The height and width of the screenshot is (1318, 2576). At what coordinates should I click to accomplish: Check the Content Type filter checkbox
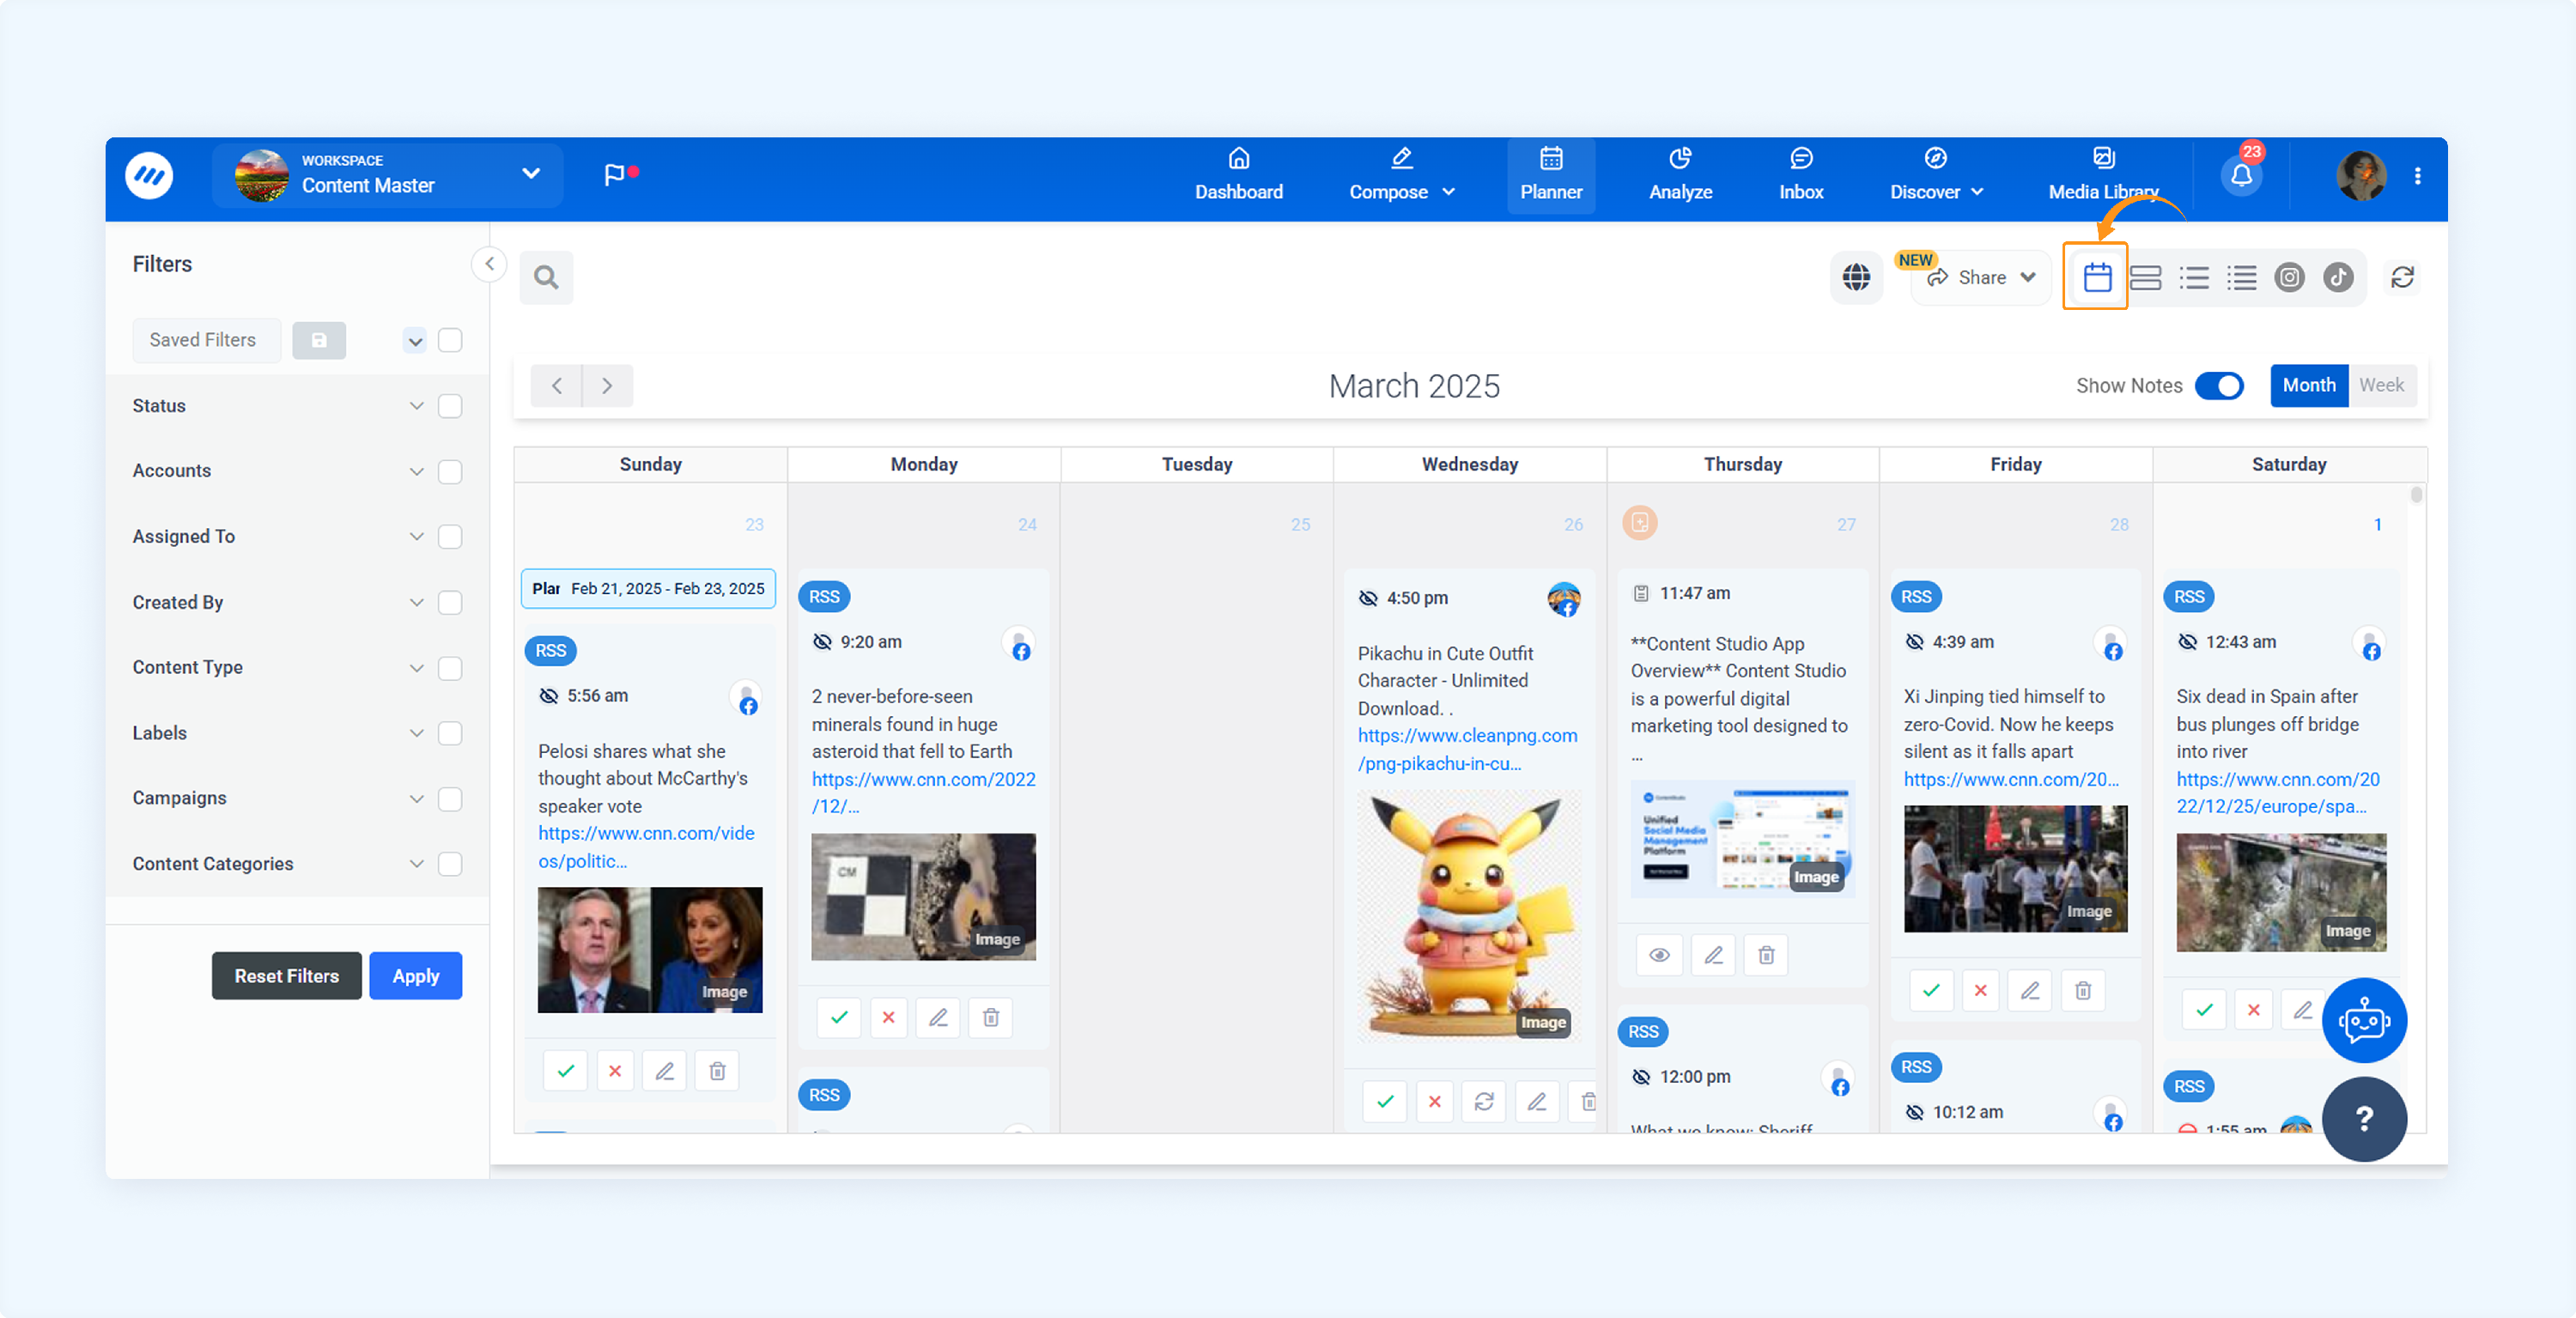pyautogui.click(x=450, y=668)
